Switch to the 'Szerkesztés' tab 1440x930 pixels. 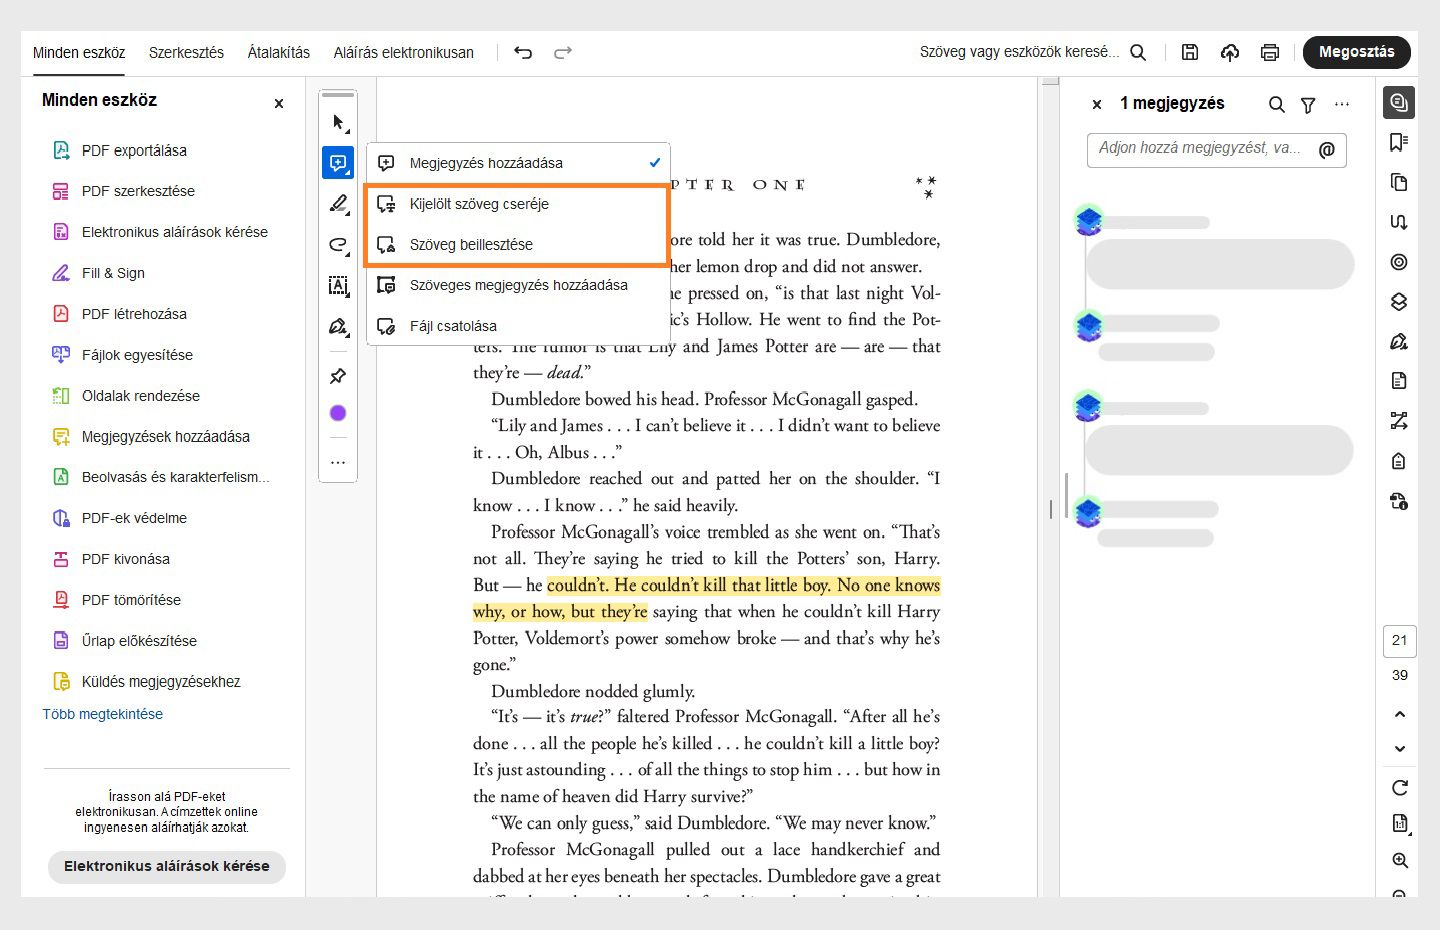click(x=186, y=53)
